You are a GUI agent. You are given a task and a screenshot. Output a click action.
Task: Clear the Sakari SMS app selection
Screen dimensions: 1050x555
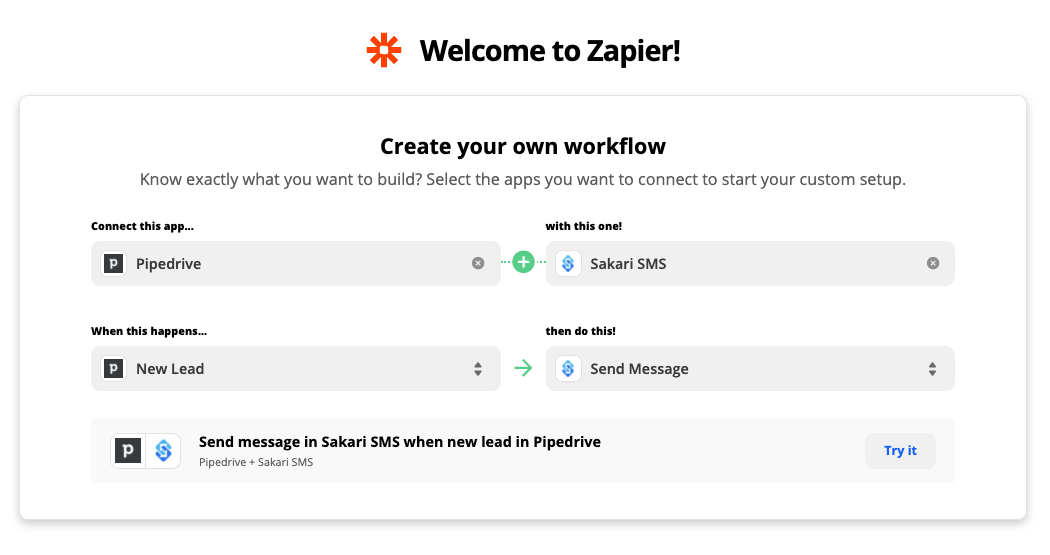pos(932,263)
